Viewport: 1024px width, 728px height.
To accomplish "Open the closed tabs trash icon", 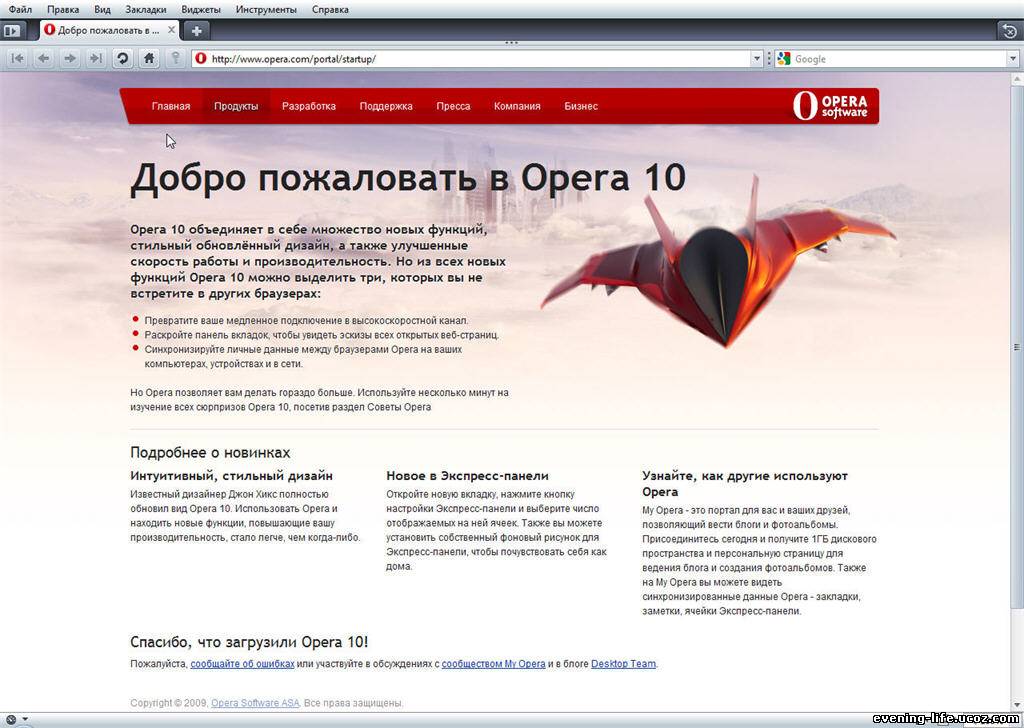I will tap(1010, 30).
